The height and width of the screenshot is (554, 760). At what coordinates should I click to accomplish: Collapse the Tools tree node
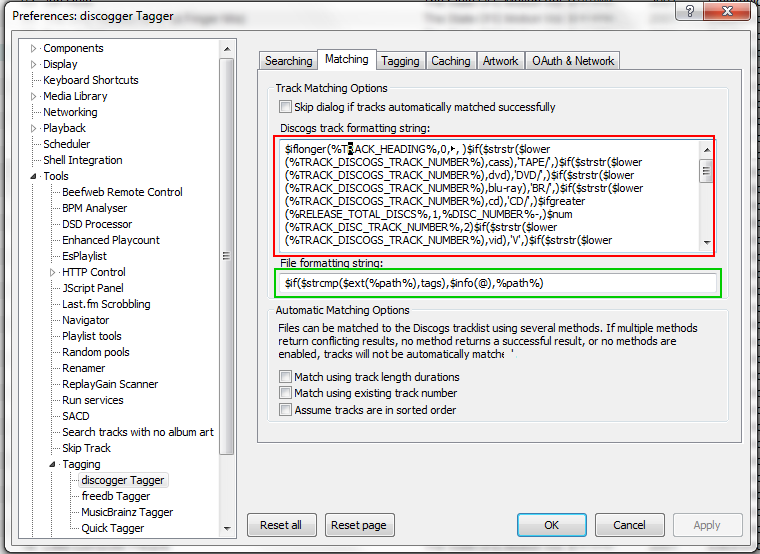point(33,176)
